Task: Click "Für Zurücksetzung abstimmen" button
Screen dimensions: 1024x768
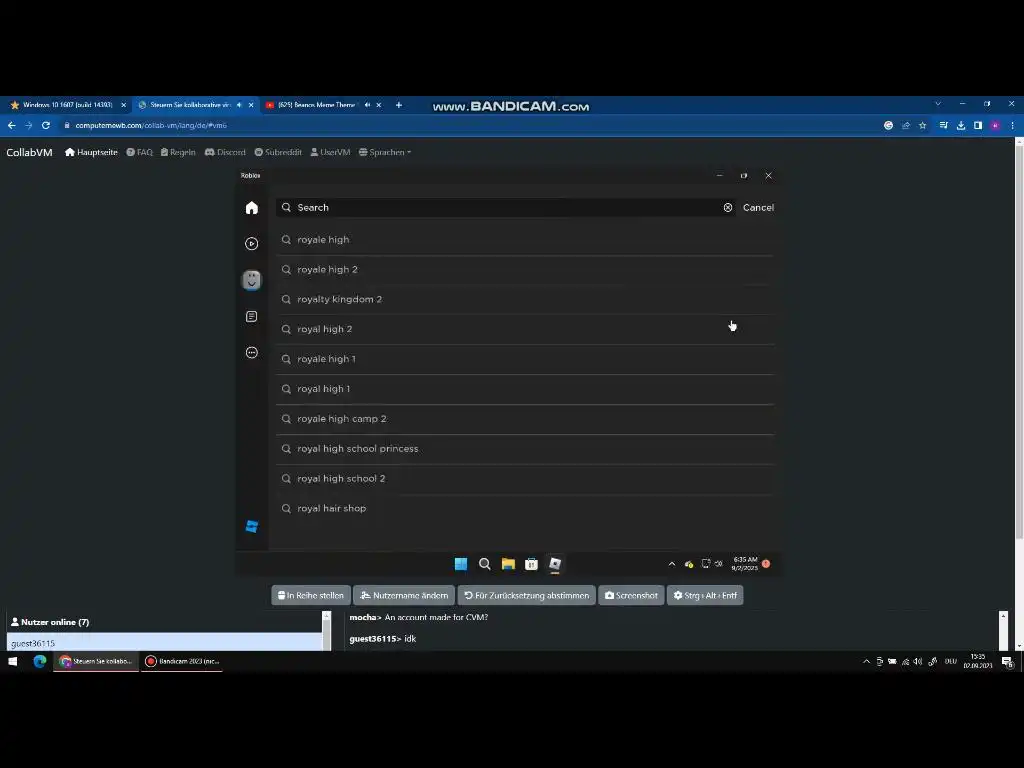Action: click(526, 596)
